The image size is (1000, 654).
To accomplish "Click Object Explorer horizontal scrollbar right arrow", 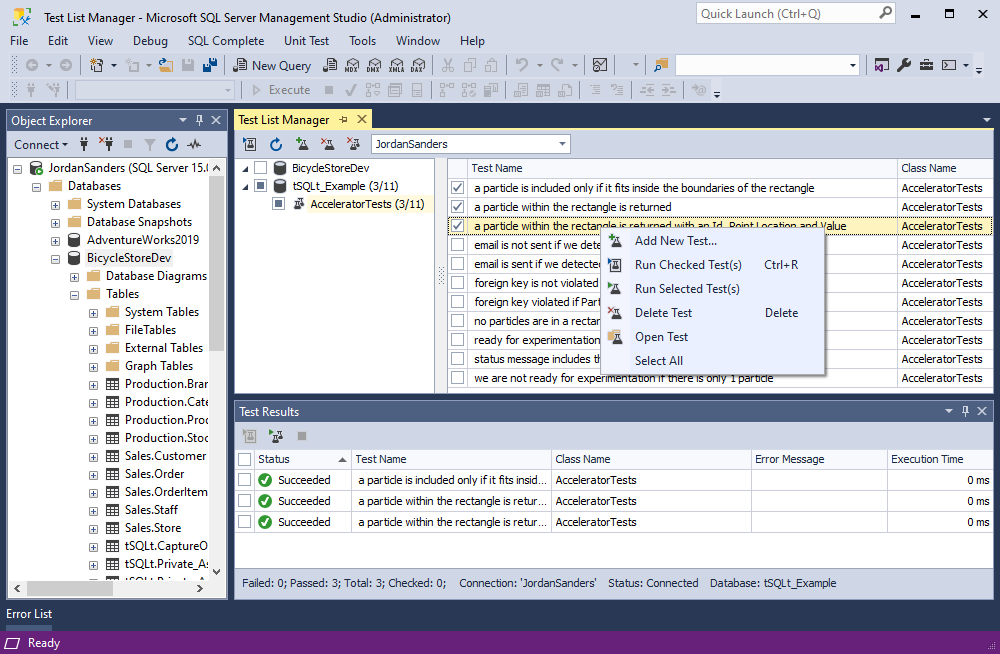I will click(x=200, y=588).
